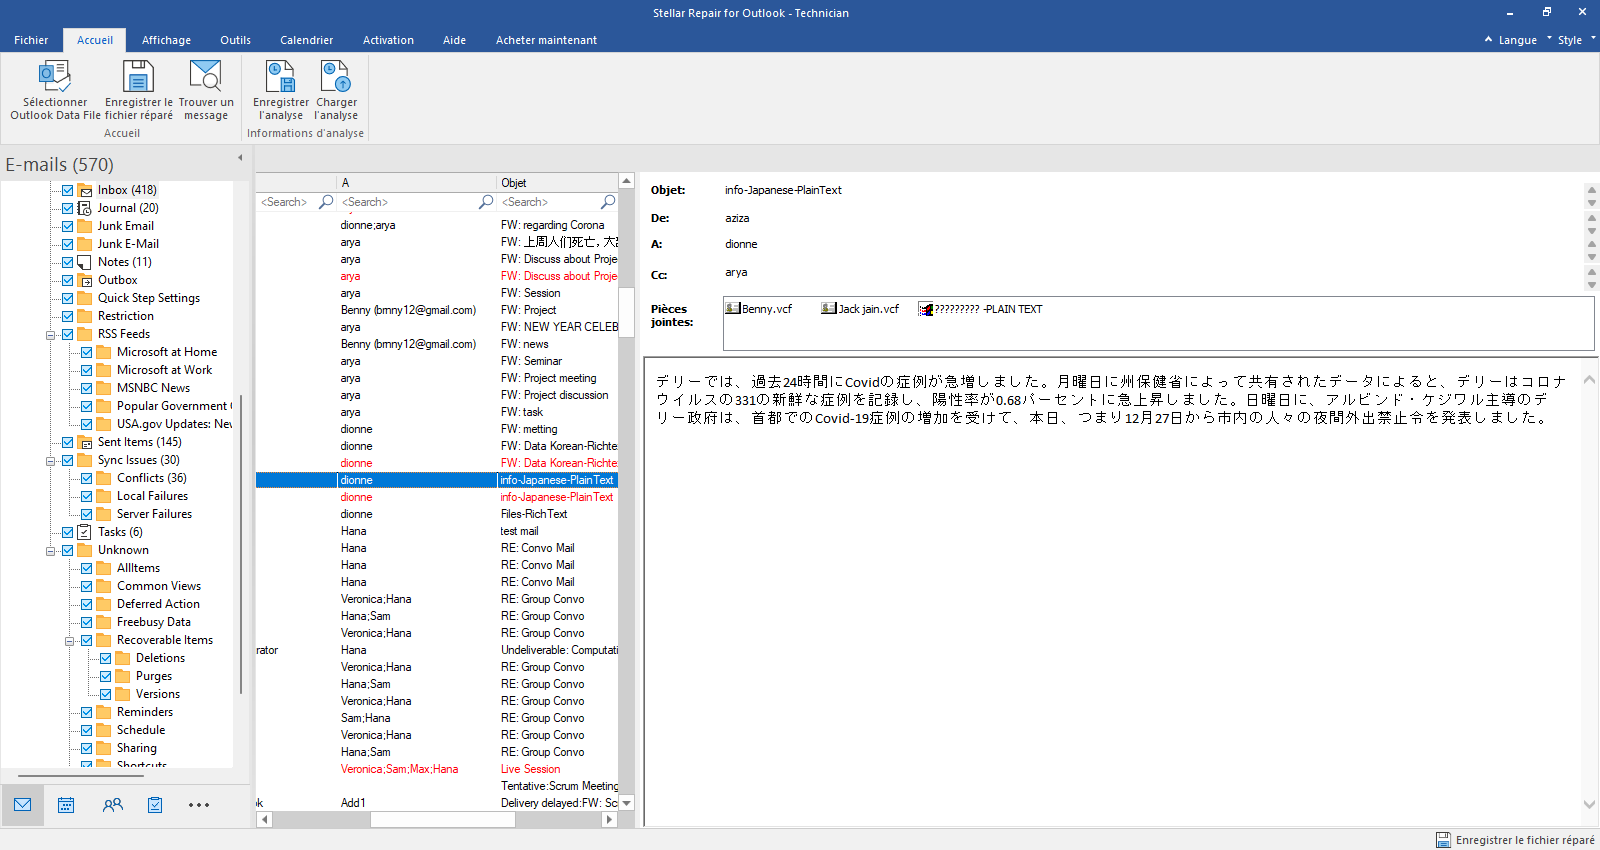1600x850 pixels.
Task: Open tasks view icon in bottom bar
Action: pyautogui.click(x=155, y=804)
